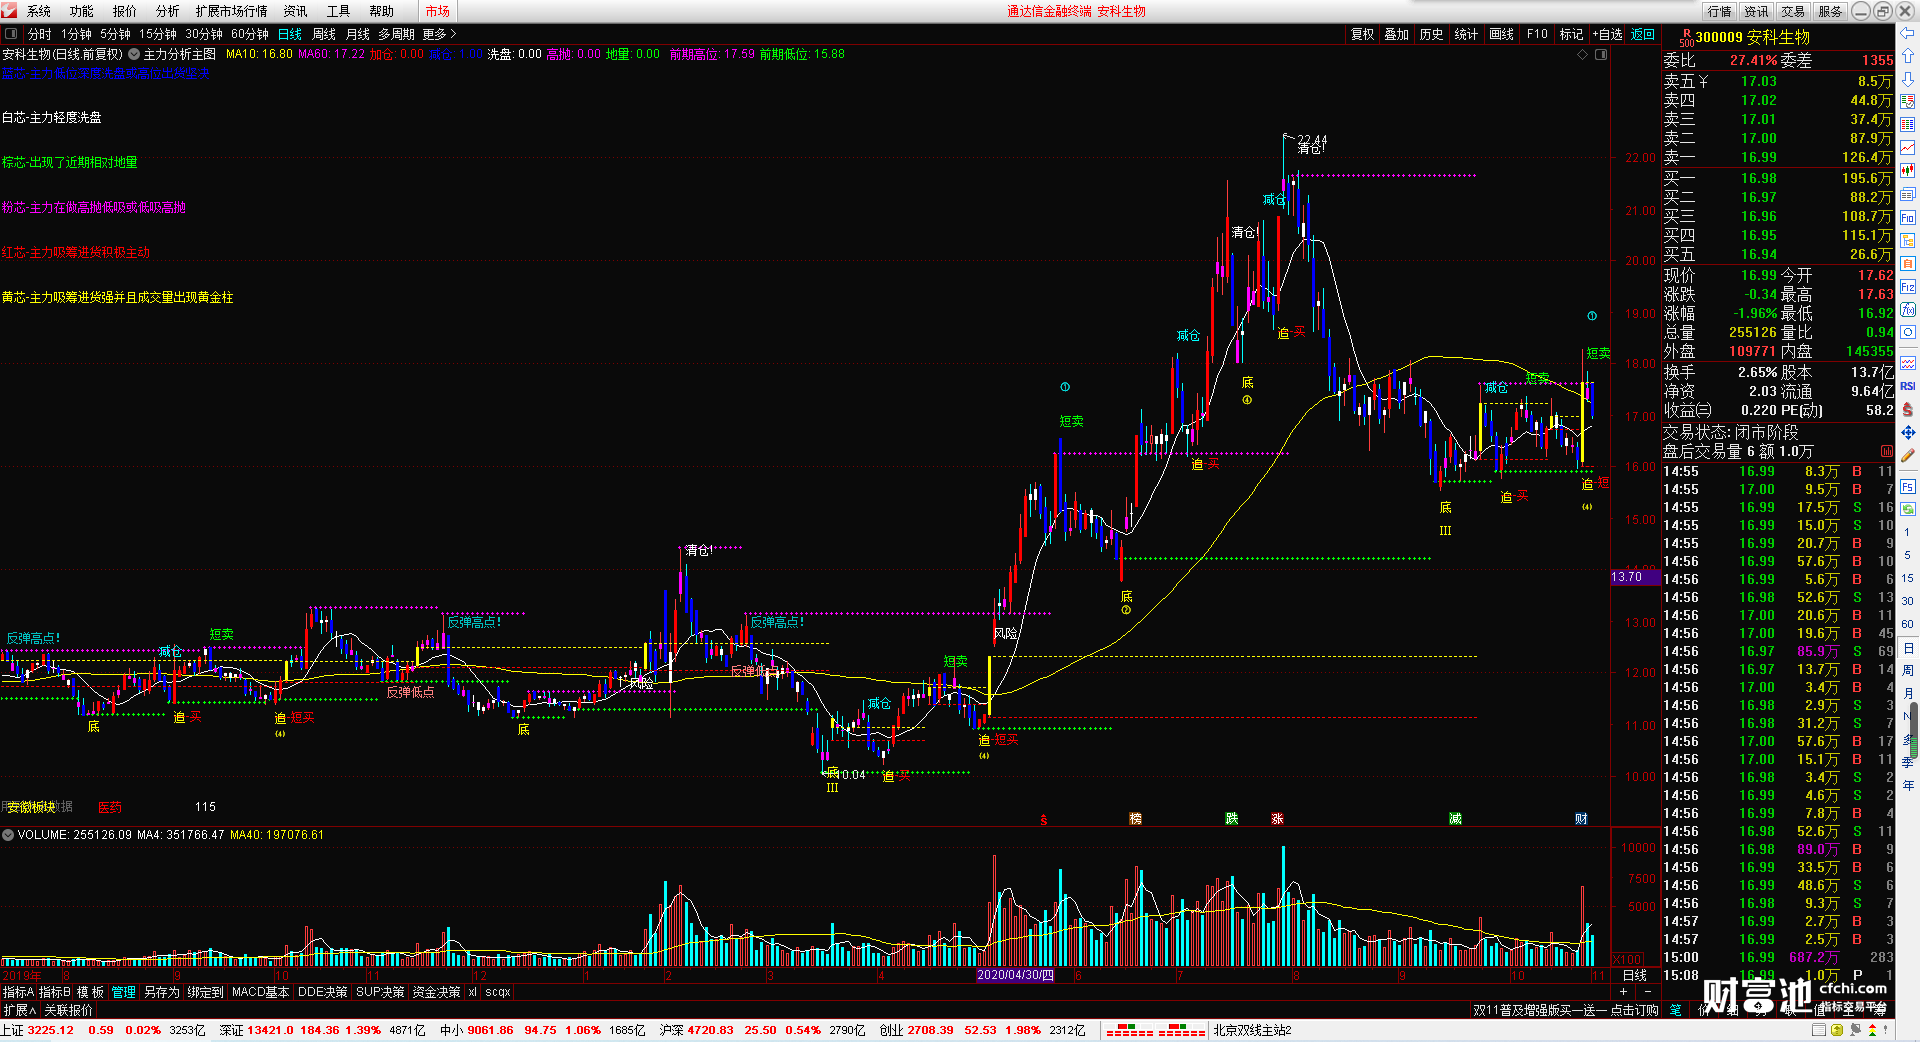
Task: Open the 画线 drawing tools dropdown
Action: point(1501,34)
